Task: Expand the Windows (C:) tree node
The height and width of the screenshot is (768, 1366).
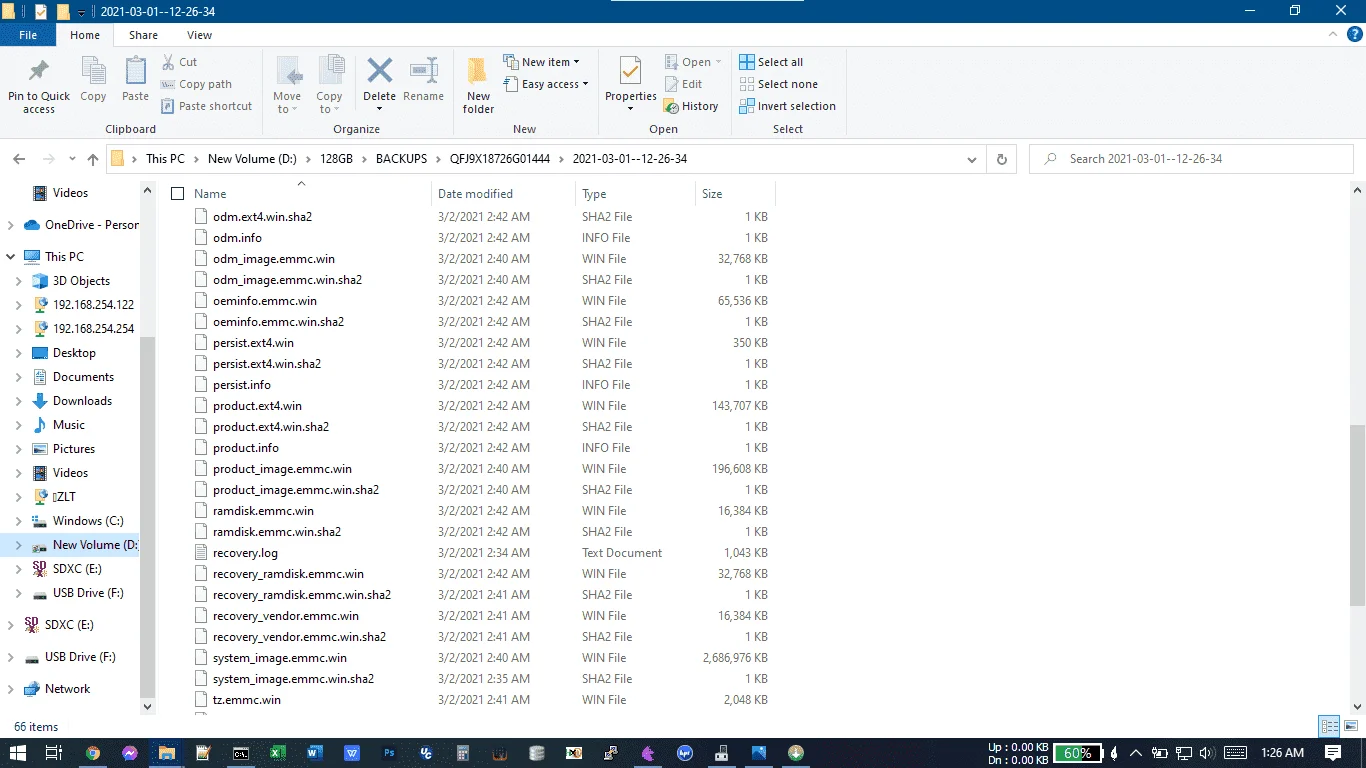Action: (x=19, y=521)
